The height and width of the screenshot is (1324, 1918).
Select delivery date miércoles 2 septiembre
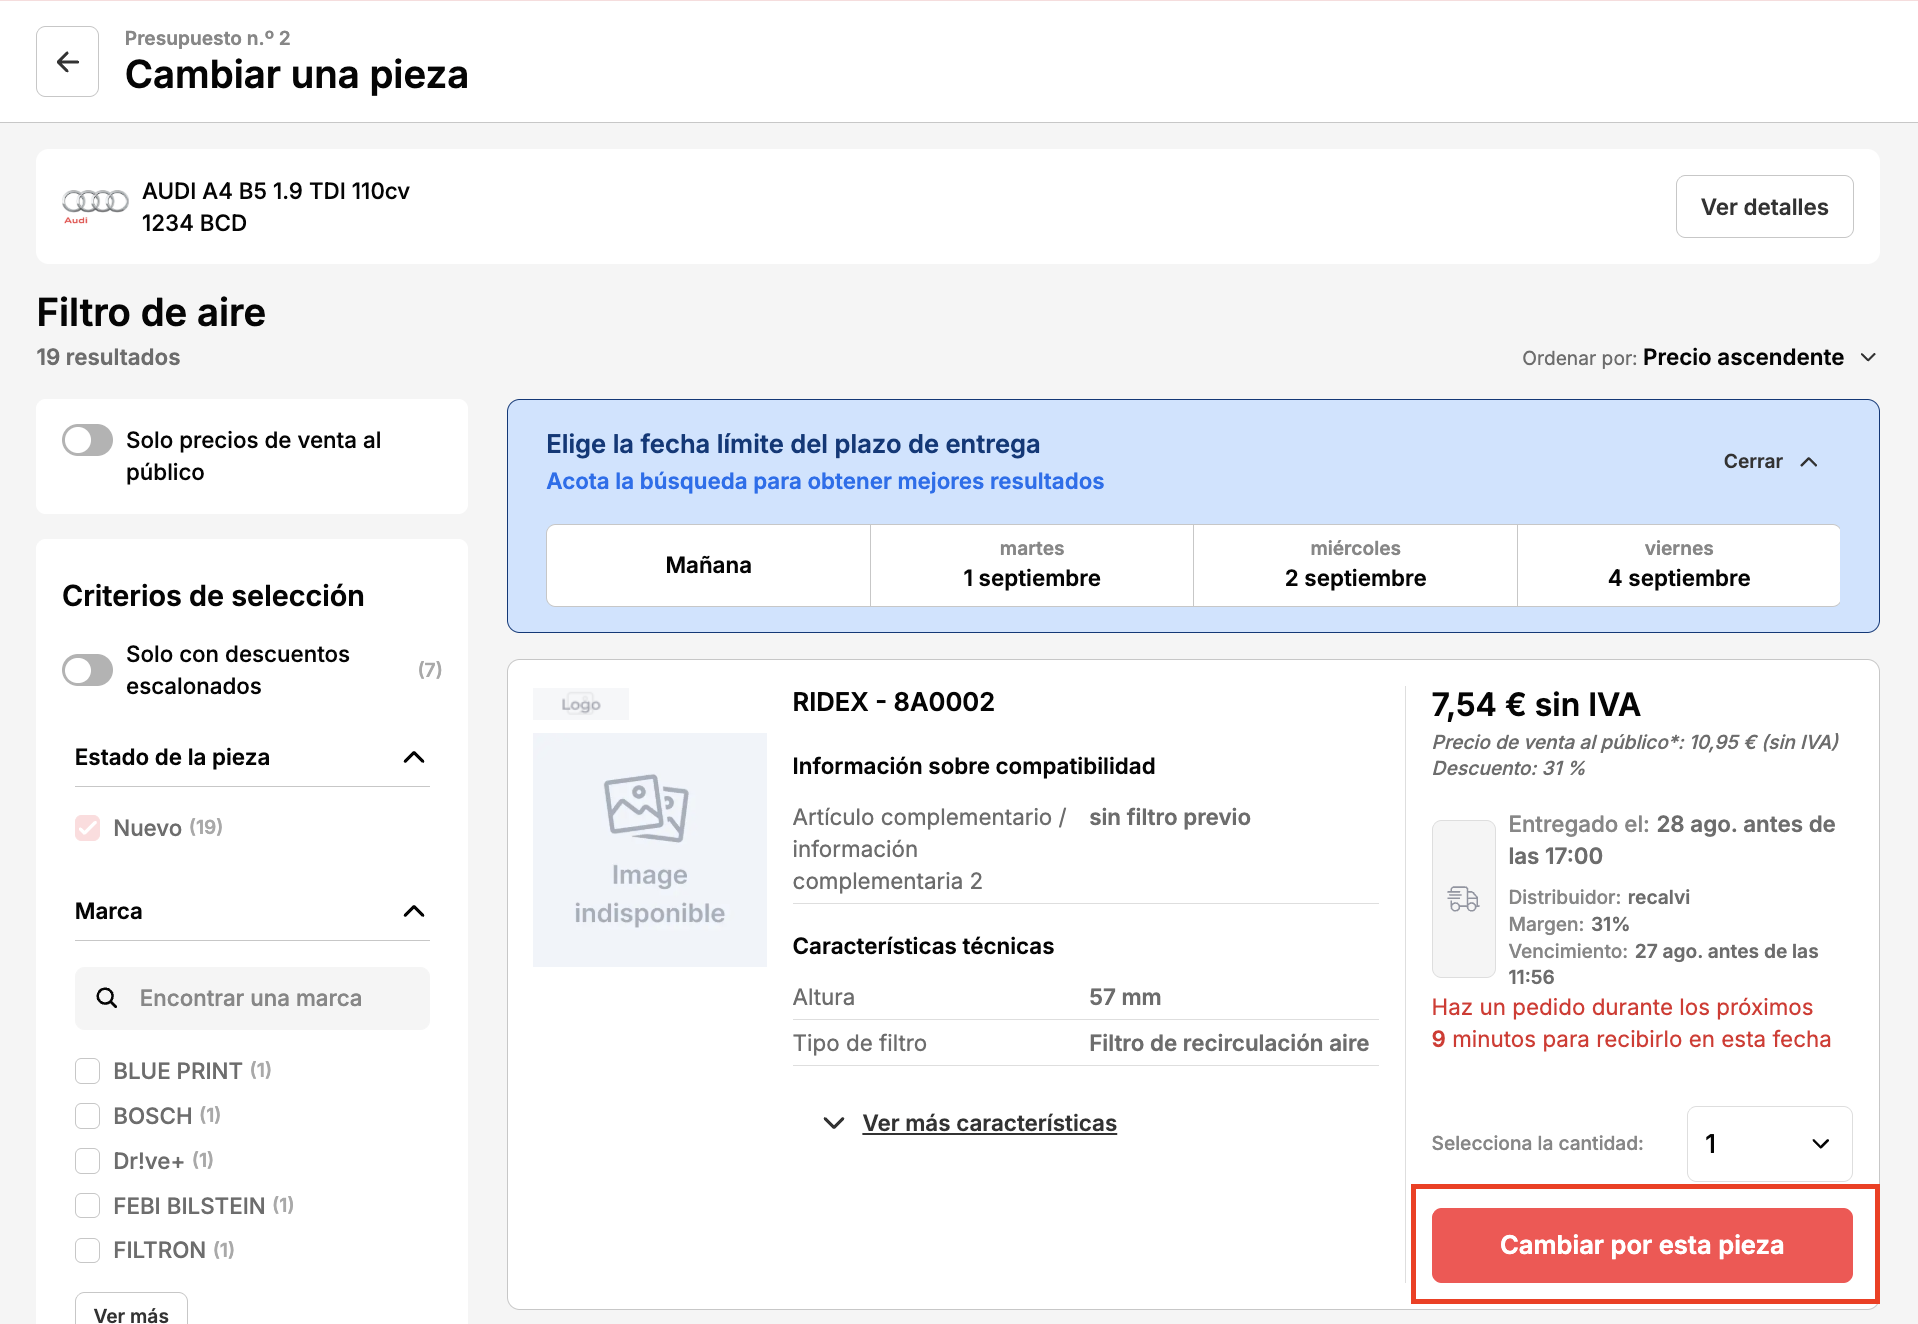coord(1355,565)
